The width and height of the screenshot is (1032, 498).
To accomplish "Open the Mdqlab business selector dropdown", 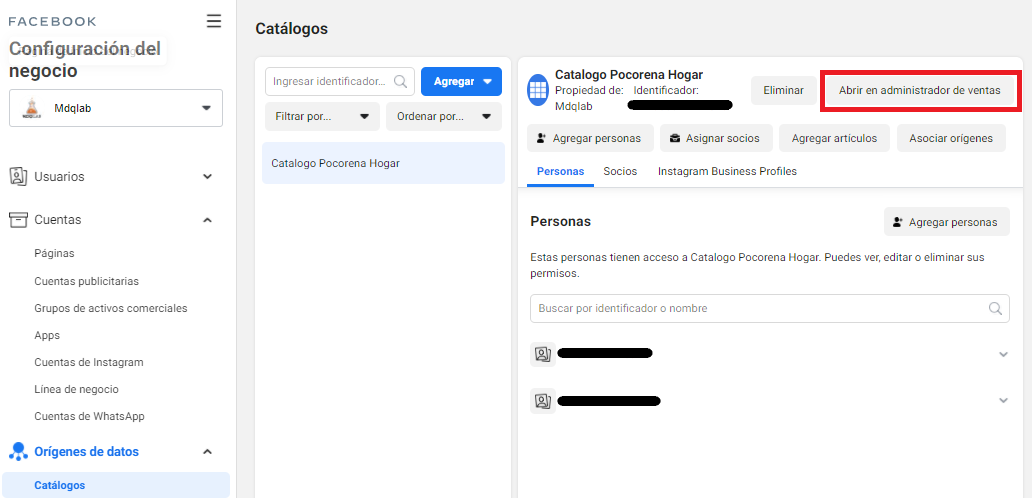I will point(116,108).
